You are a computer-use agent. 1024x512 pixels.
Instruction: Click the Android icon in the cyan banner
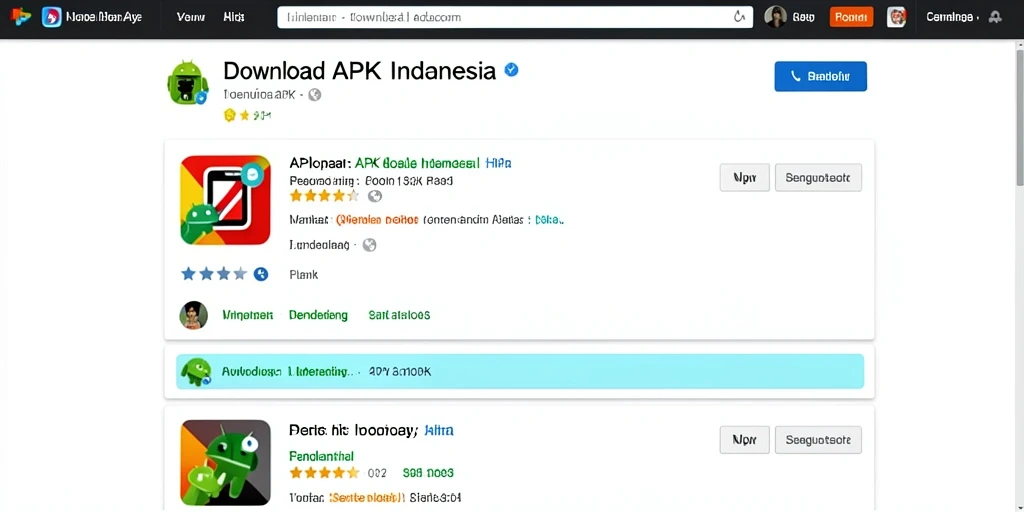pos(196,372)
